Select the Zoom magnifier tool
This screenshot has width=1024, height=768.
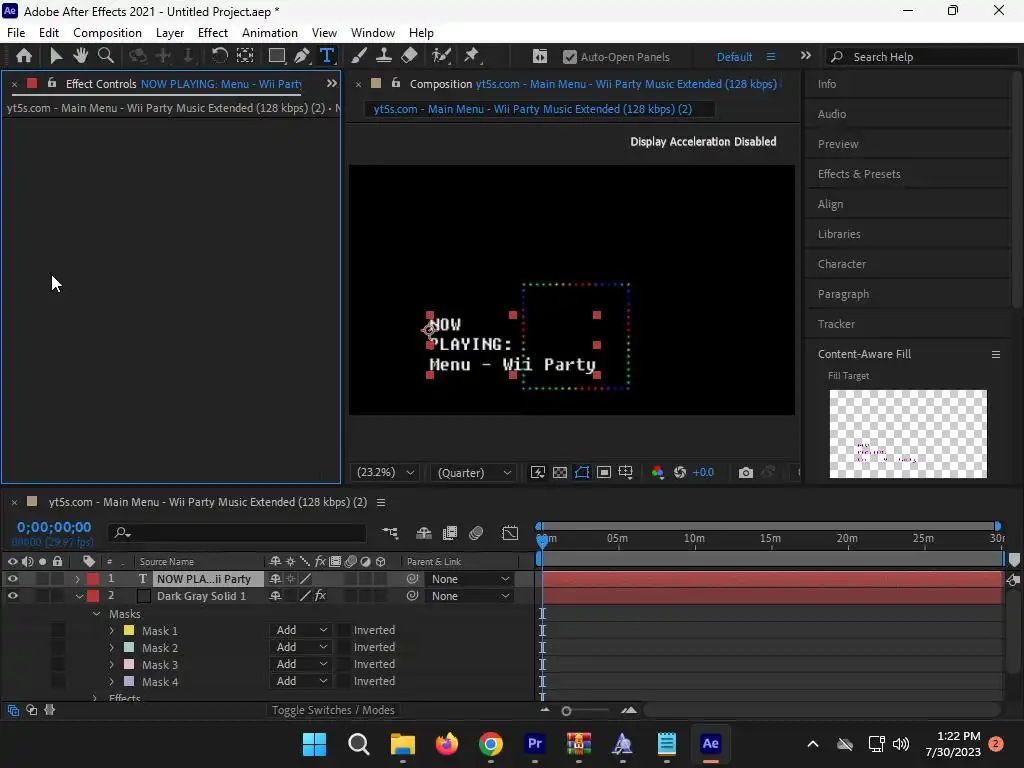coord(106,56)
